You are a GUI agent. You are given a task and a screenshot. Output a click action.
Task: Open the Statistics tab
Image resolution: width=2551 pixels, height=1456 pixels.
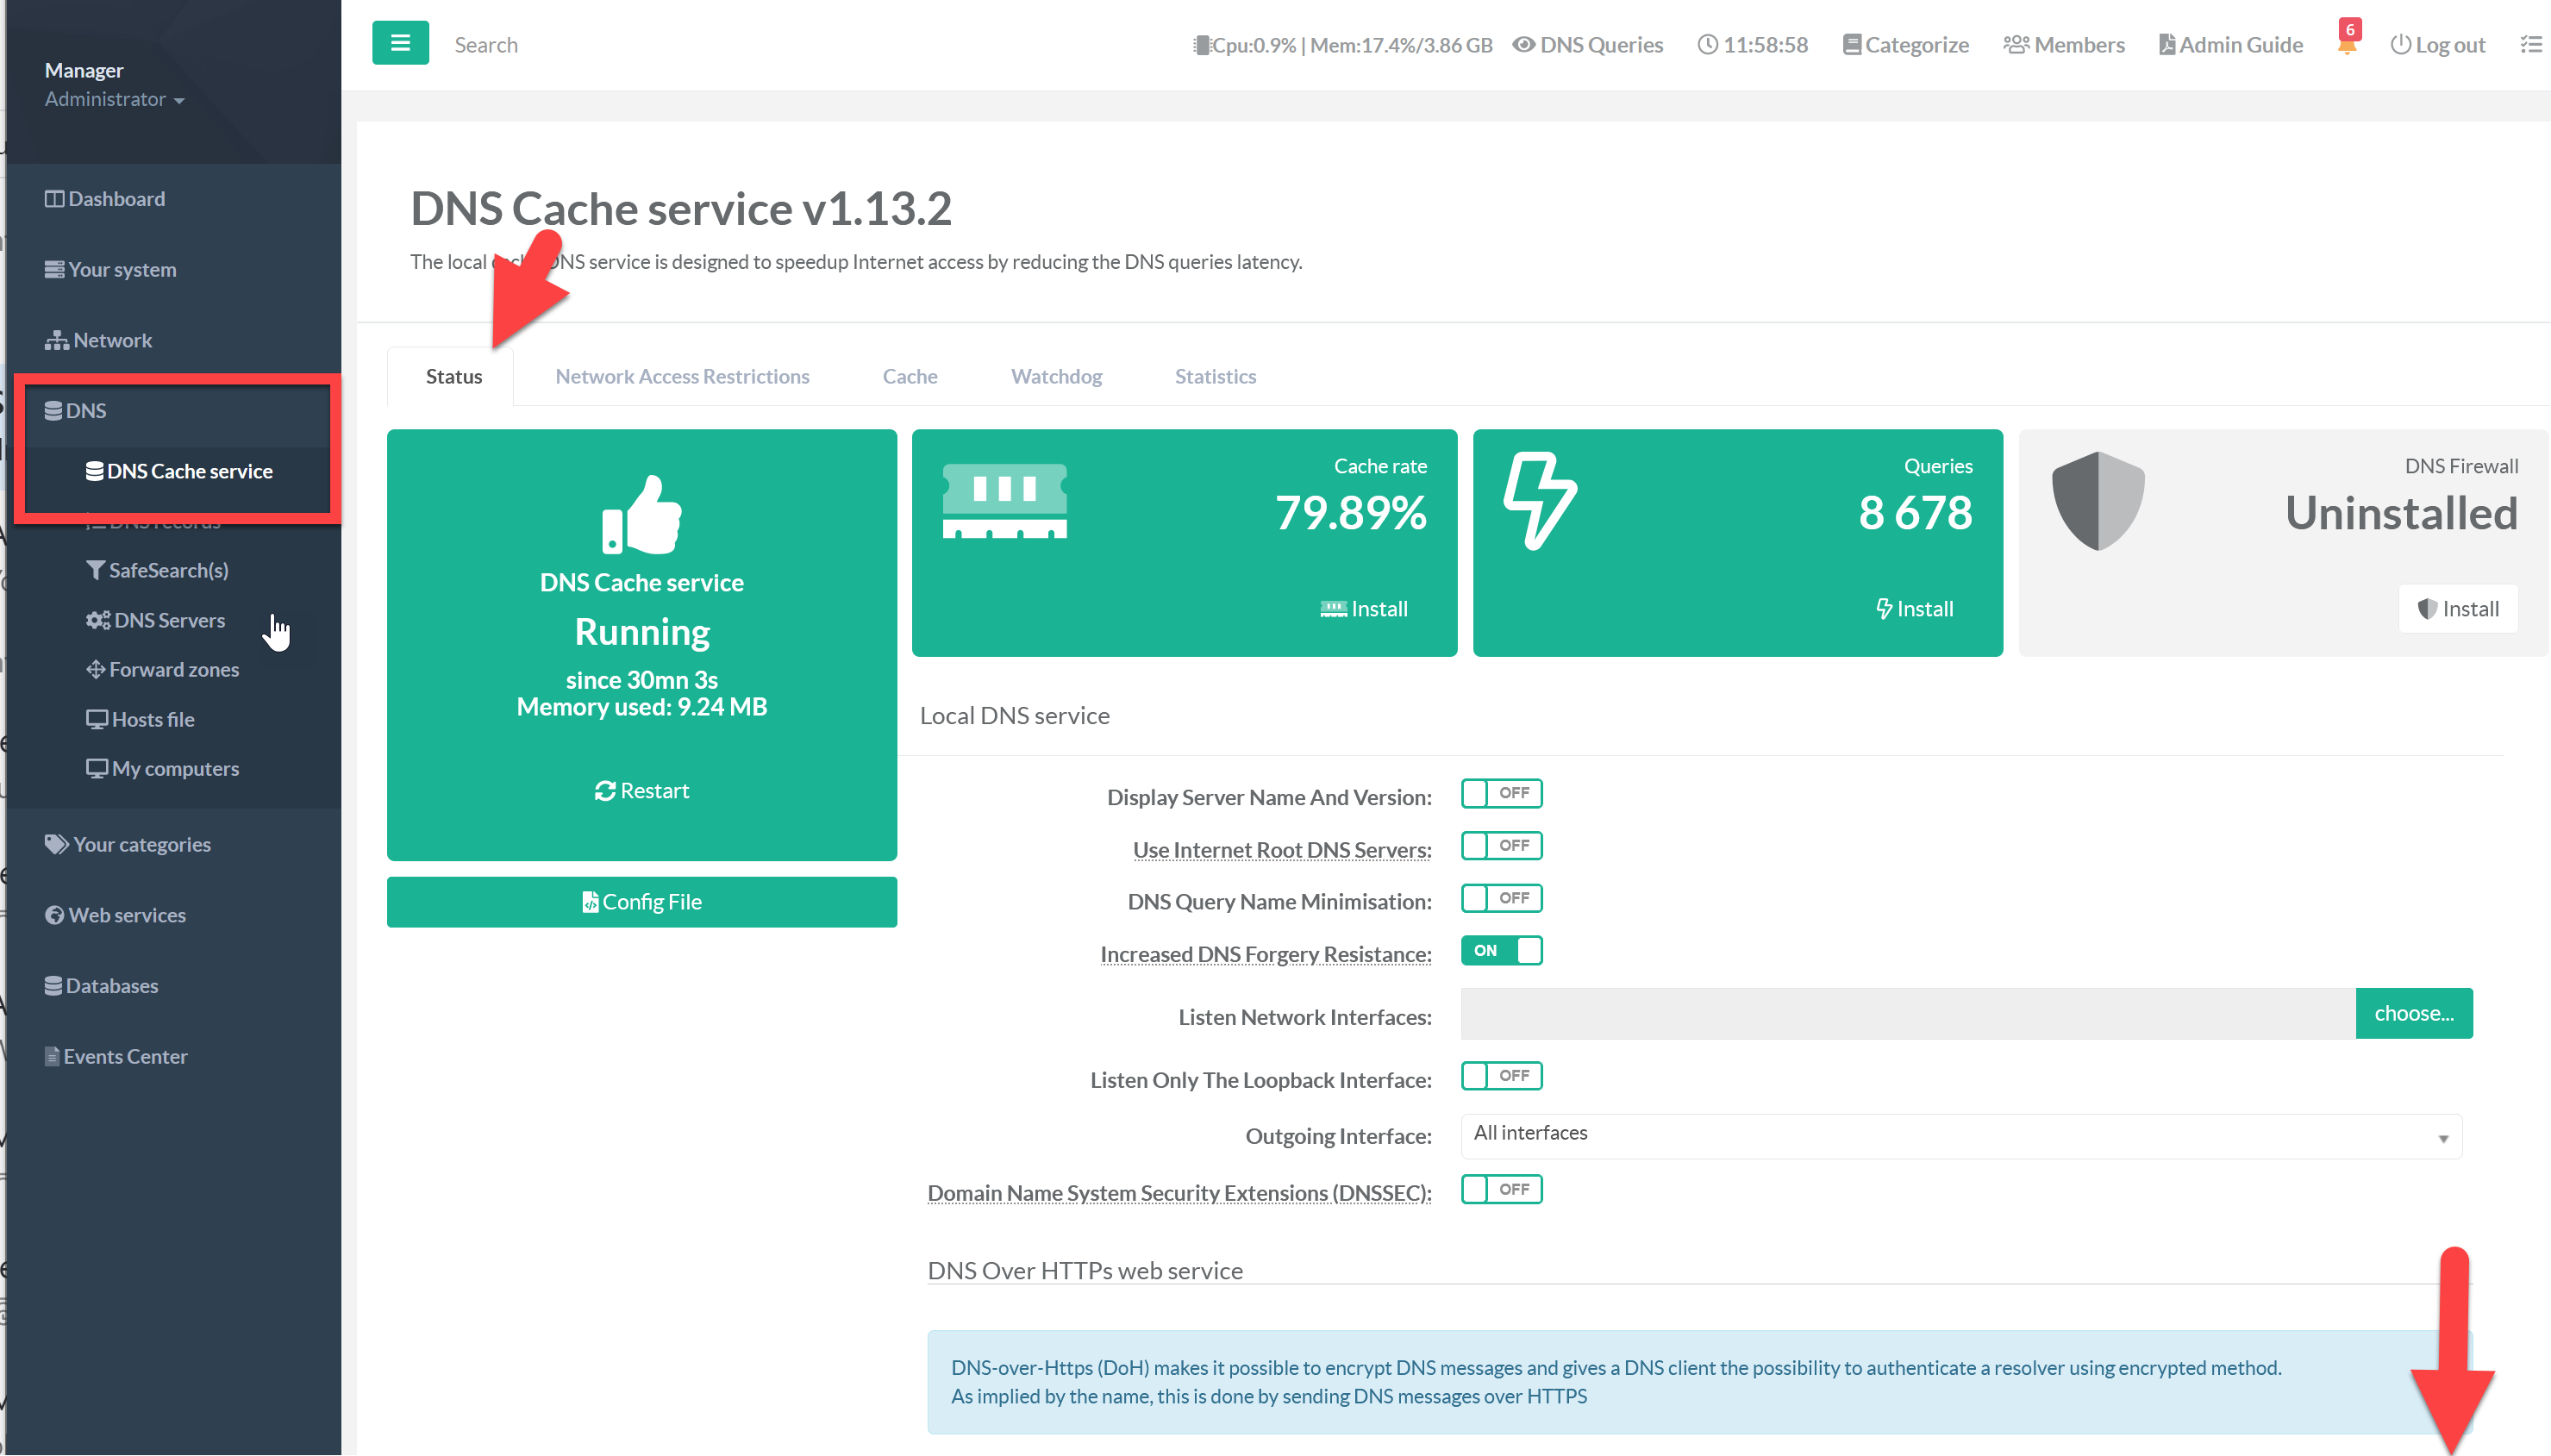pyautogui.click(x=1214, y=376)
